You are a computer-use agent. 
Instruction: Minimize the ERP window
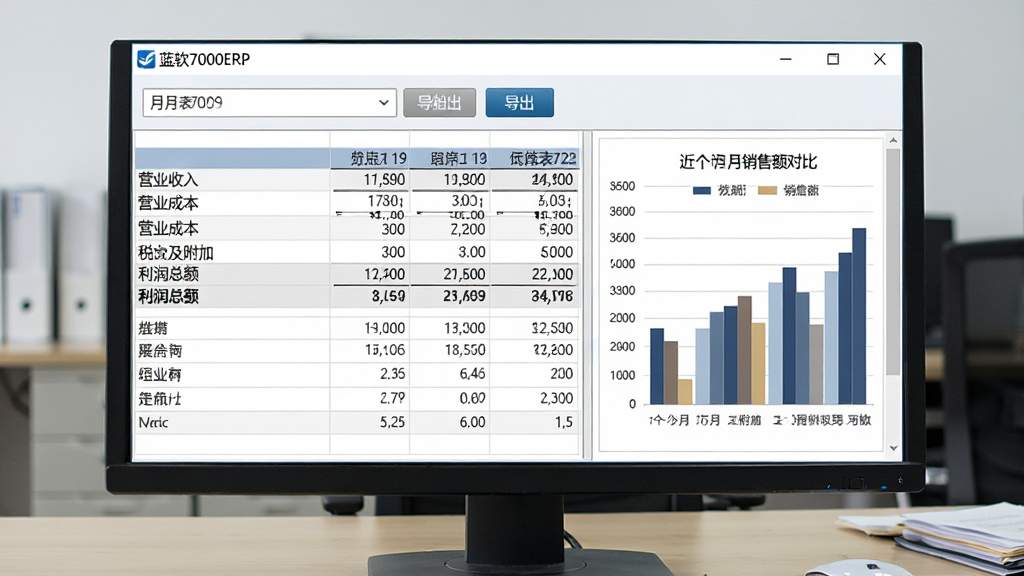click(786, 59)
